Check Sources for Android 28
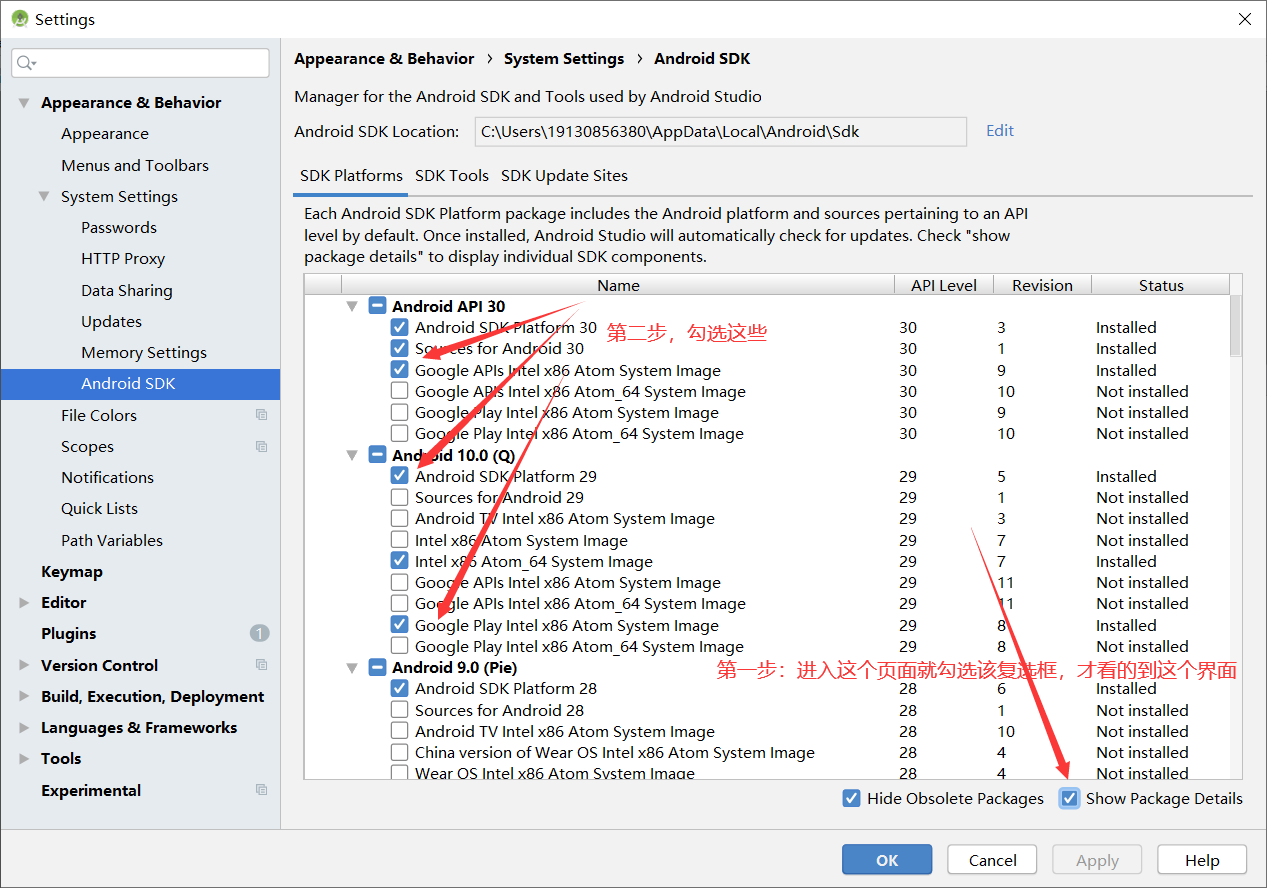The height and width of the screenshot is (888, 1267). click(400, 710)
